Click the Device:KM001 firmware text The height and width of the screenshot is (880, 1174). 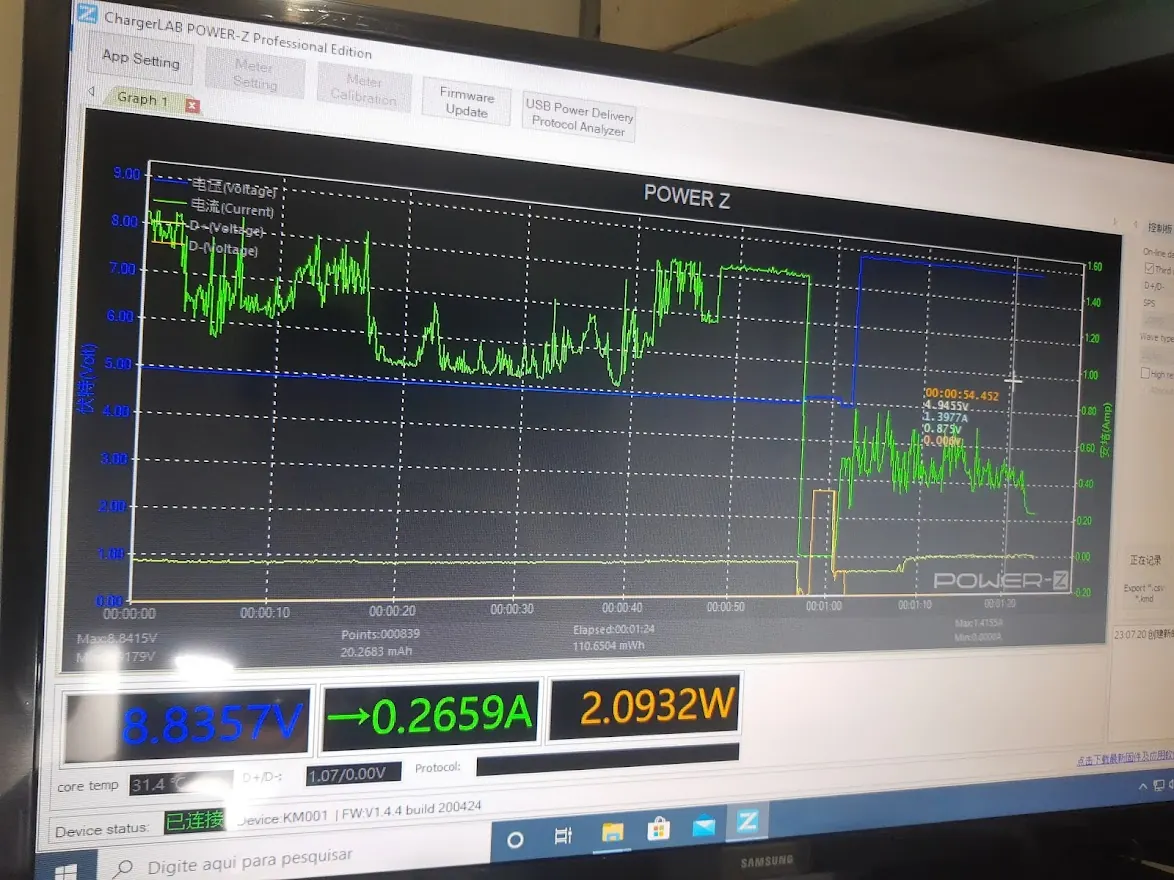pos(359,813)
